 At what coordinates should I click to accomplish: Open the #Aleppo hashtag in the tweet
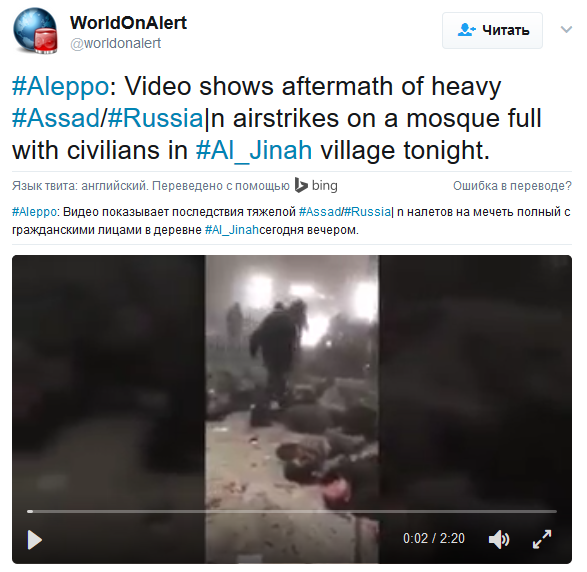(x=61, y=87)
